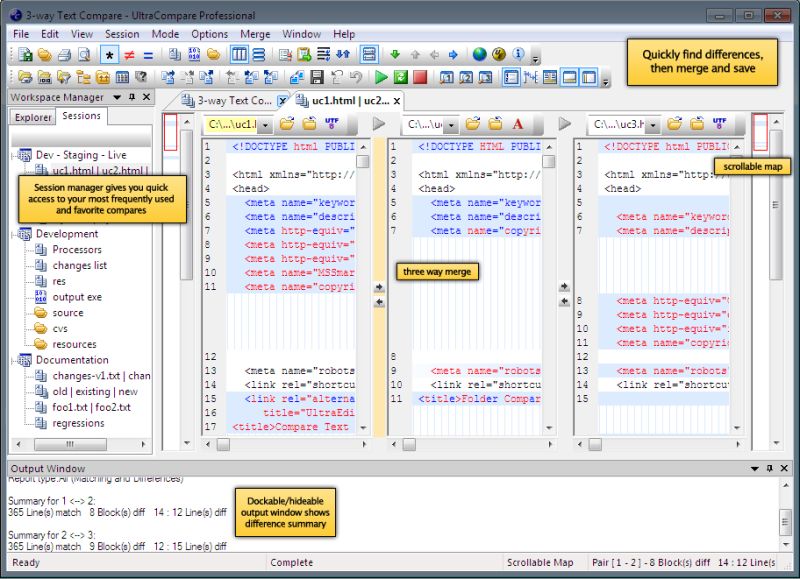800x579 pixels.
Task: Close the Workspace Manager panel
Action: pos(146,97)
